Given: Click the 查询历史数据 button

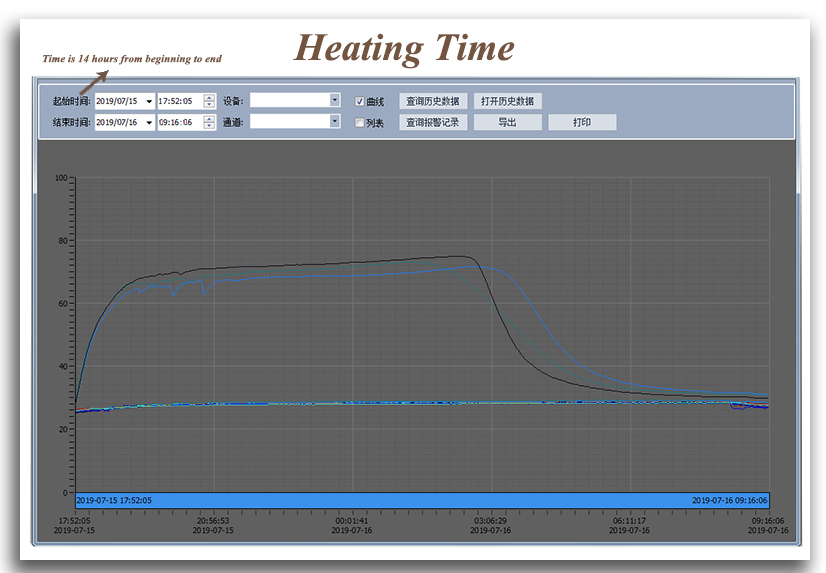Looking at the screenshot, I should [x=433, y=101].
